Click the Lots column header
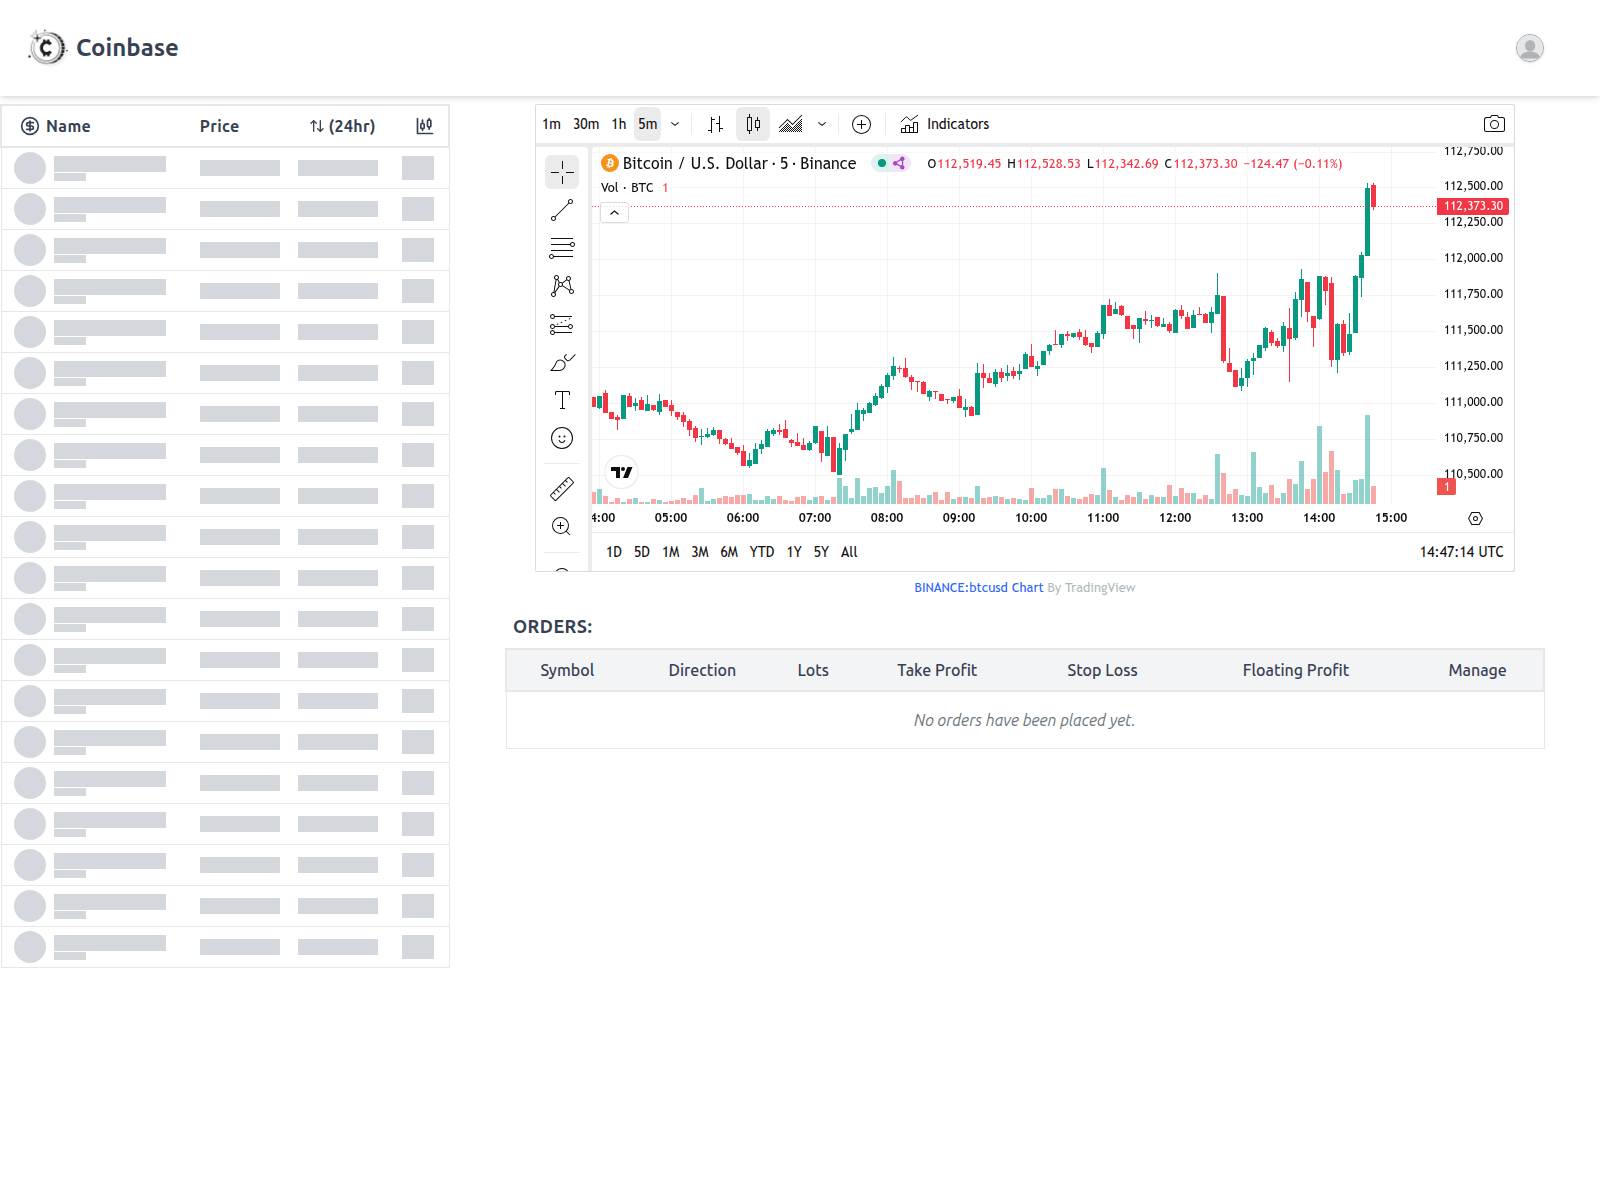Image resolution: width=1600 pixels, height=1200 pixels. point(813,670)
